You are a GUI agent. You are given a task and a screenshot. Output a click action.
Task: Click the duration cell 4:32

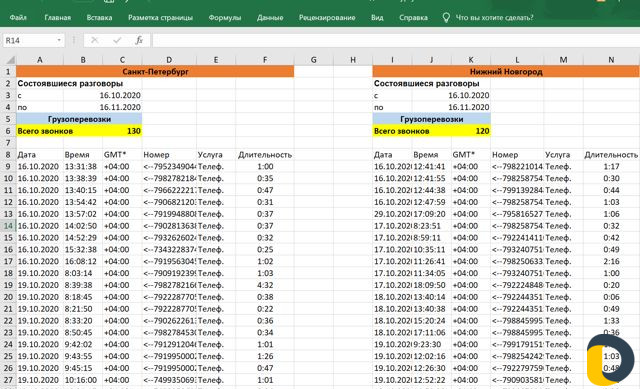(265, 285)
